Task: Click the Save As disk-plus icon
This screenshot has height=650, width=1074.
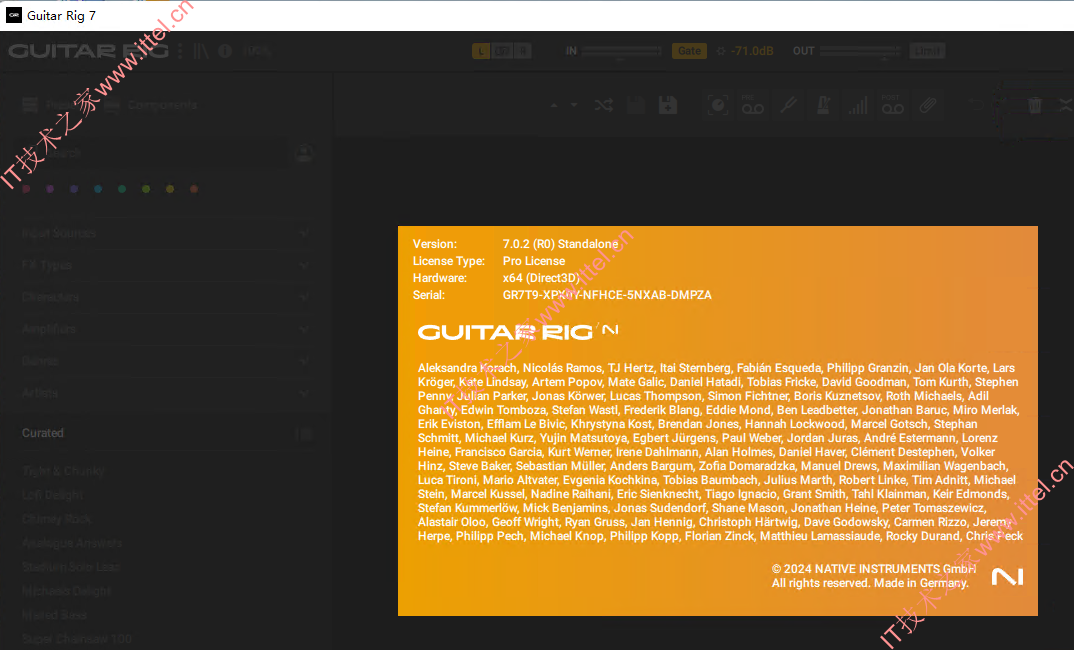Action: (668, 105)
